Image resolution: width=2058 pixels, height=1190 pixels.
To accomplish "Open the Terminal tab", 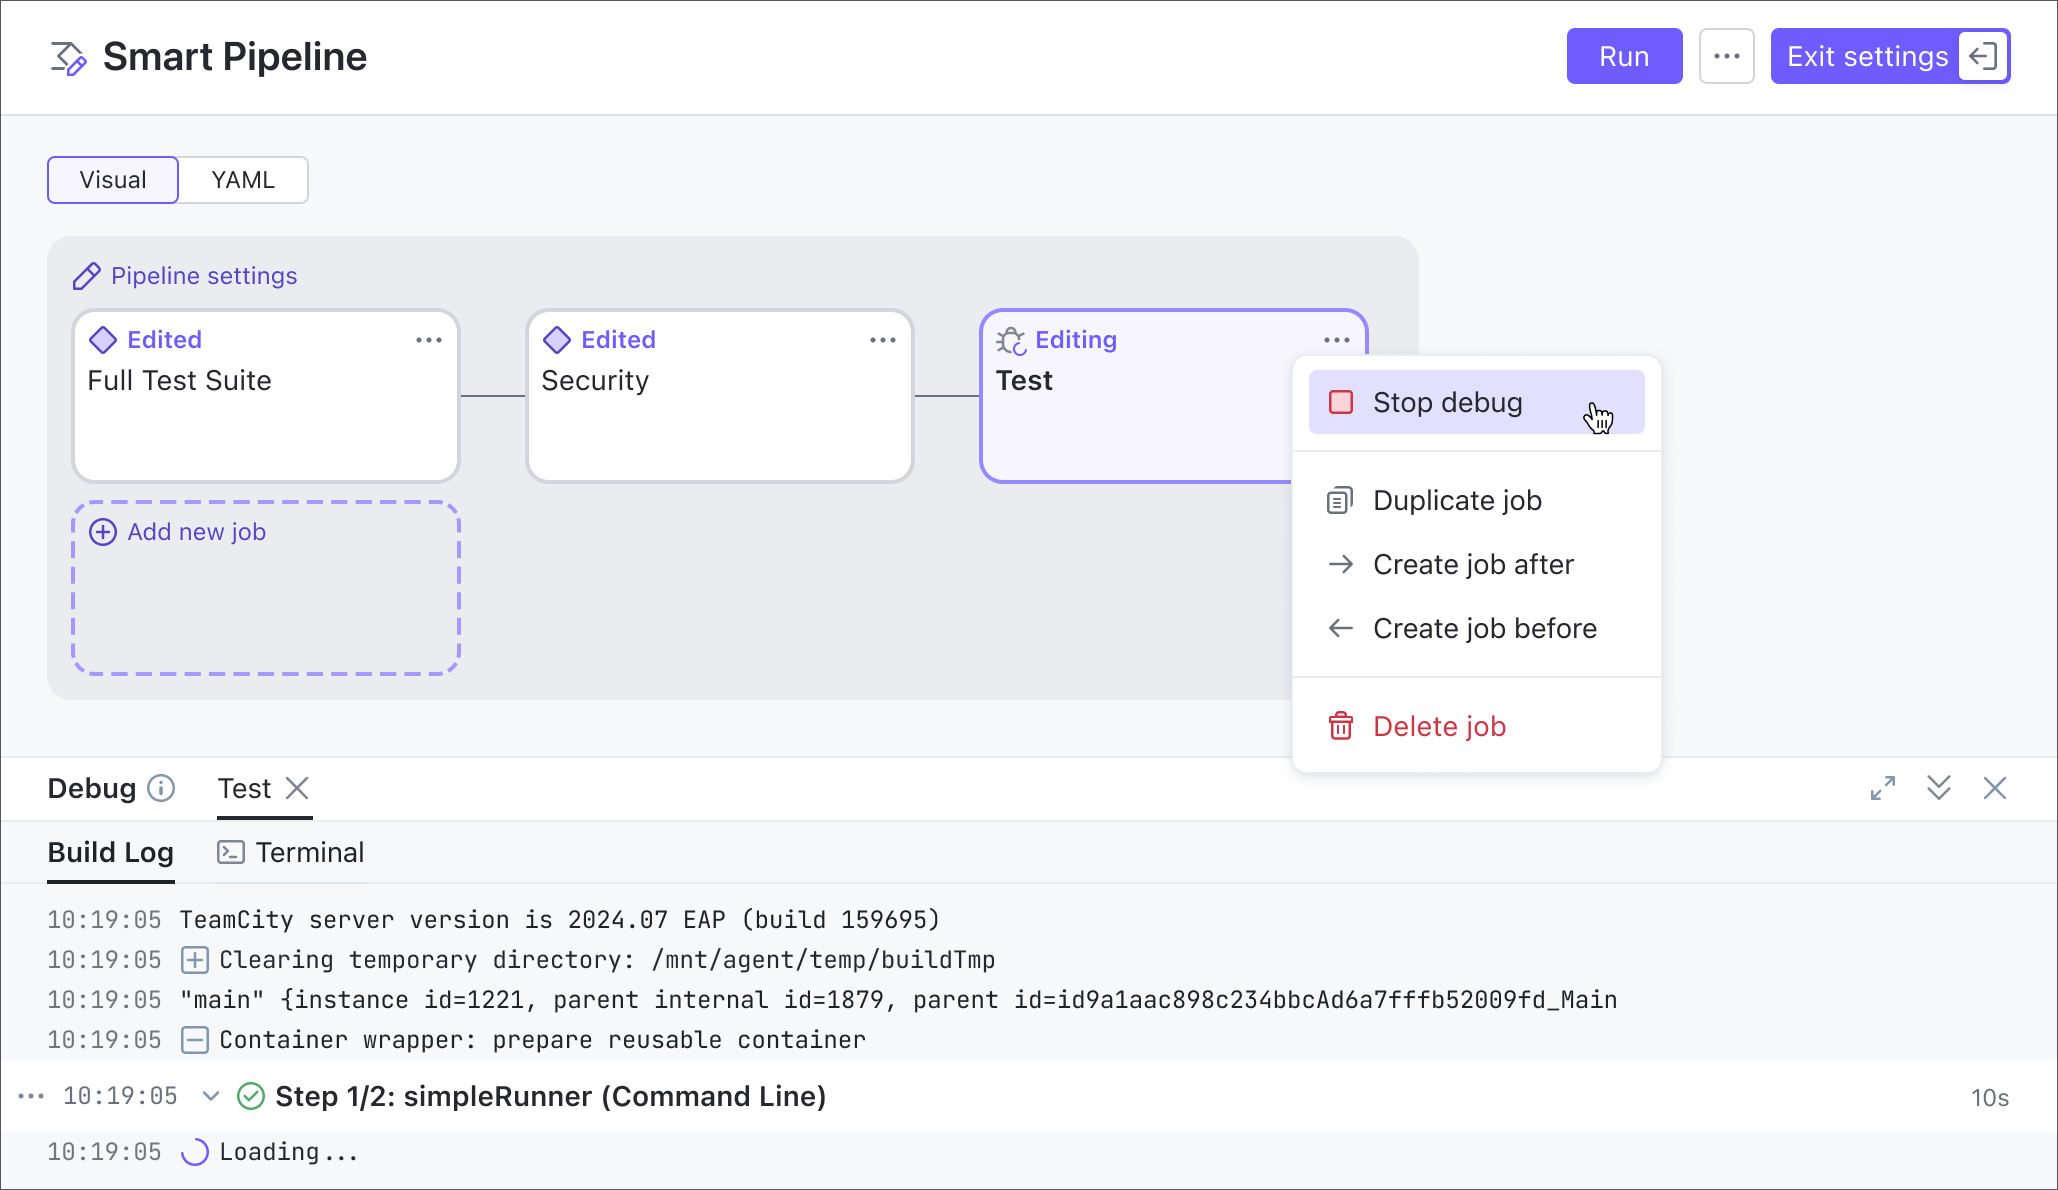I will pyautogui.click(x=291, y=853).
